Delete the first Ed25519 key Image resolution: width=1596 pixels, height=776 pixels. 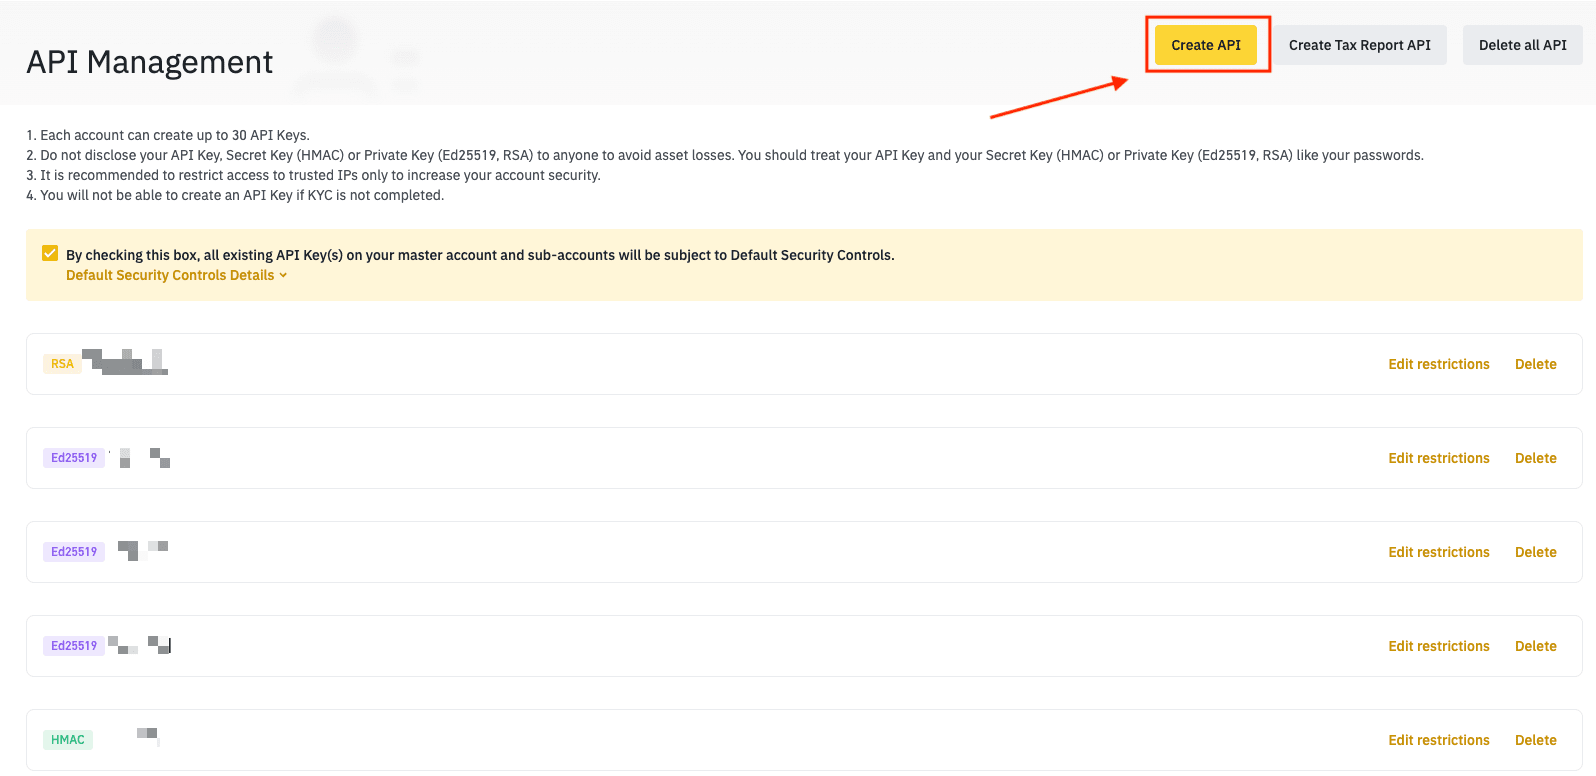click(x=1535, y=458)
